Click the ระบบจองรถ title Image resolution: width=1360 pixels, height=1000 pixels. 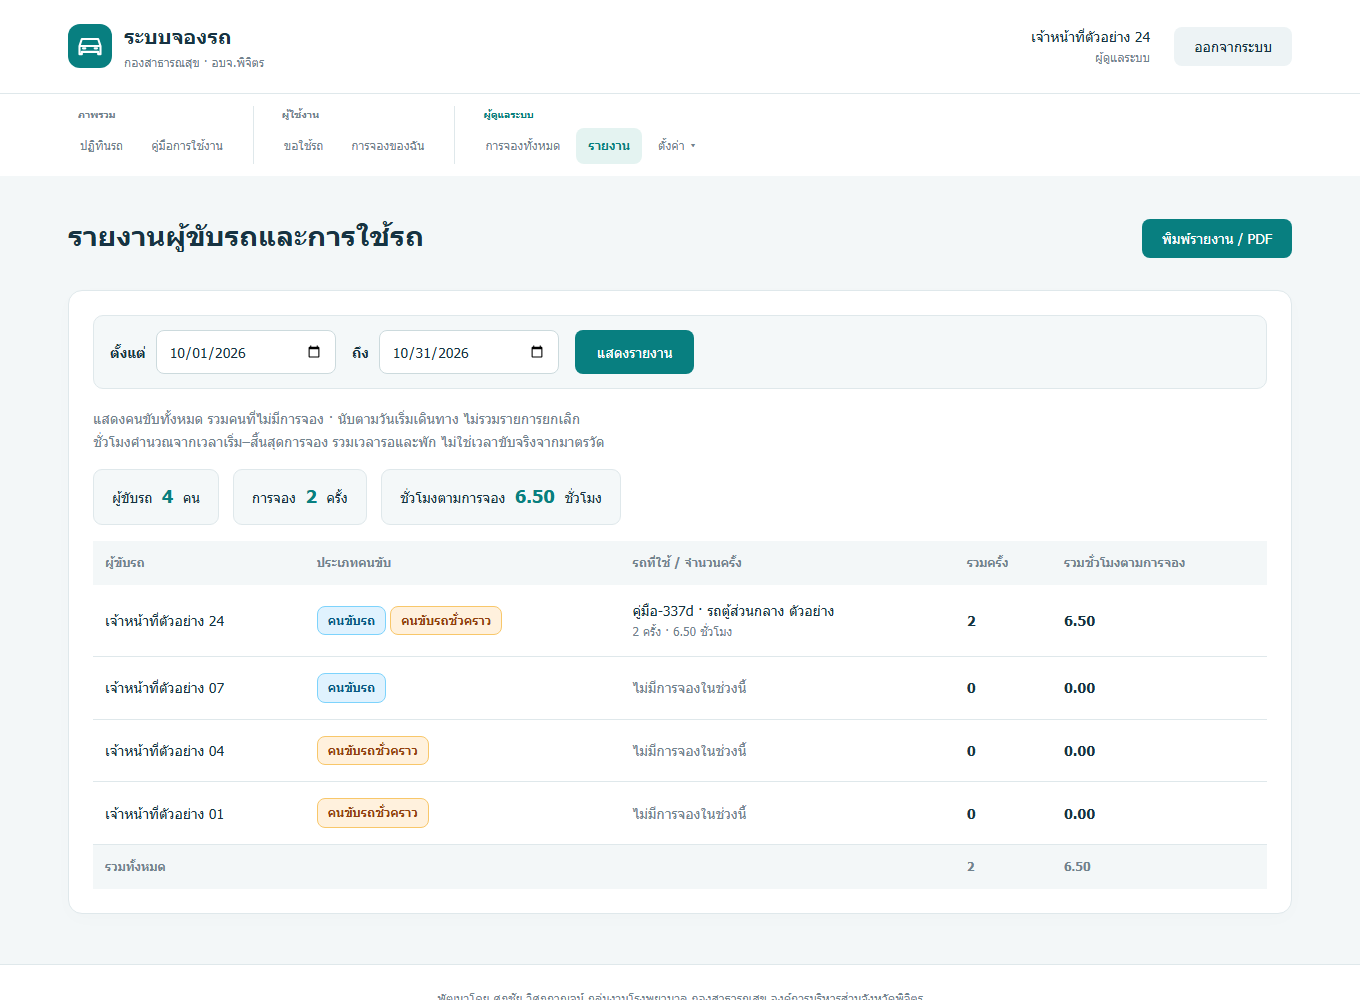point(177,38)
